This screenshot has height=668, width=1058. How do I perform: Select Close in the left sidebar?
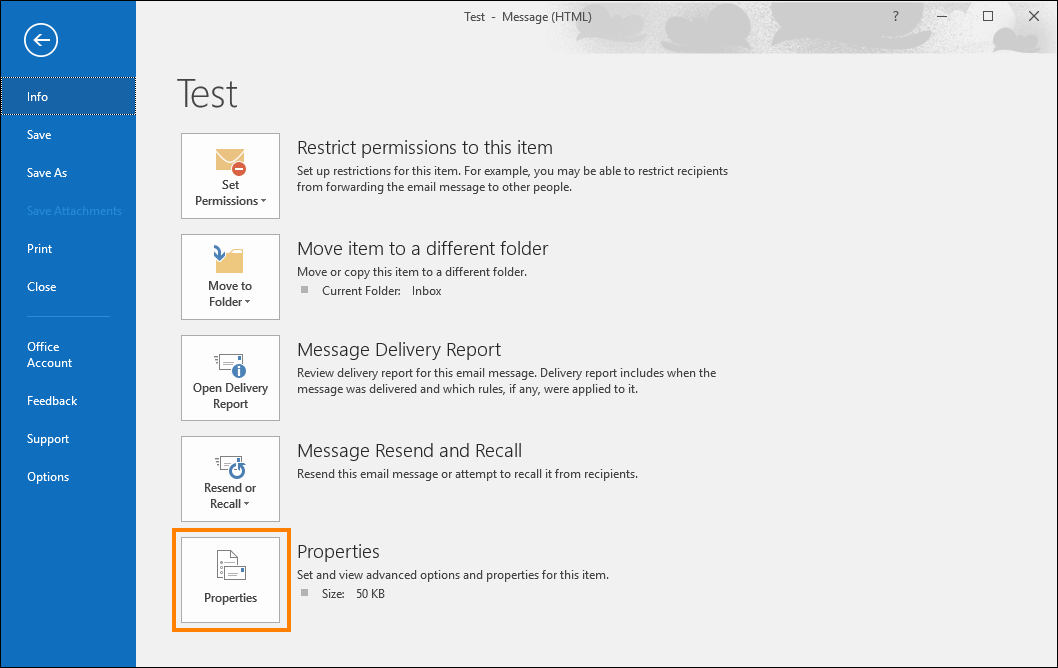tap(42, 287)
